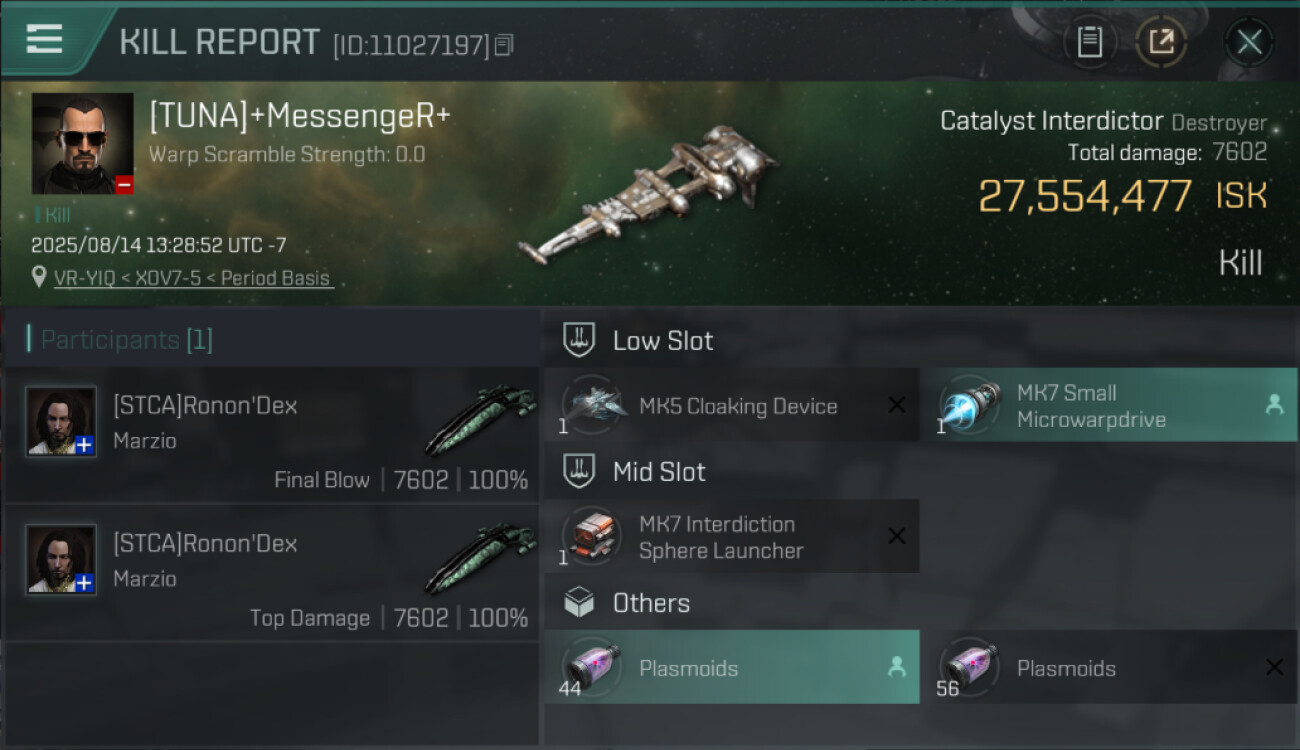The image size is (1300, 750).
Task: Click the share kill report icon
Action: tap(1161, 42)
